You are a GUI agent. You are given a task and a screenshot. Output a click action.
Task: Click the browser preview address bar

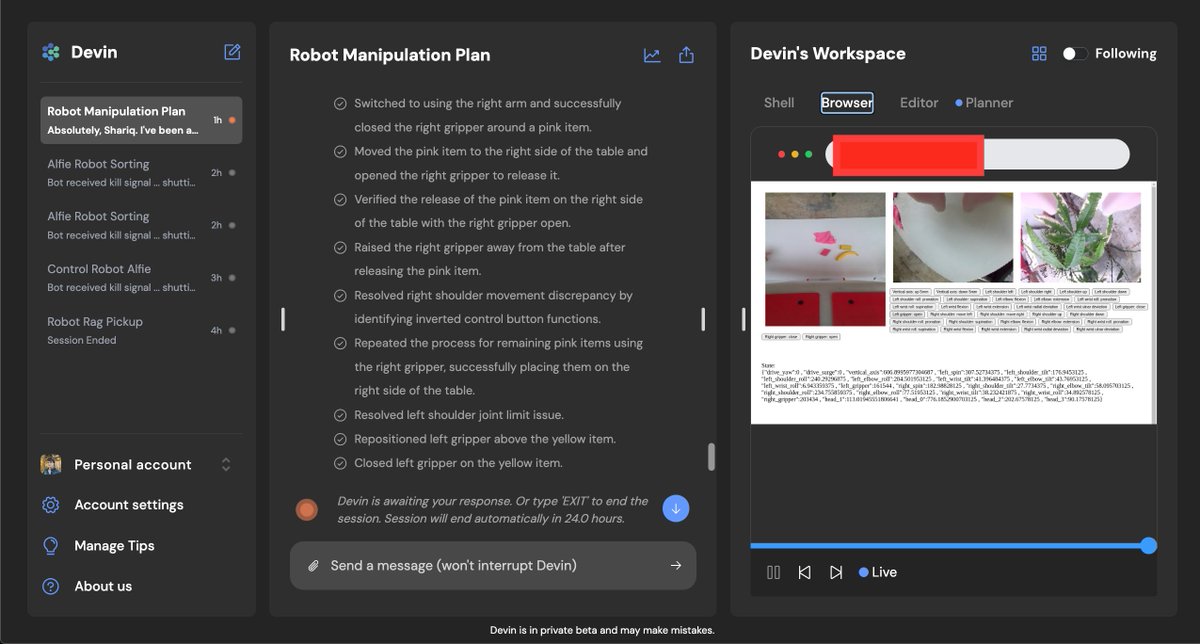[977, 154]
